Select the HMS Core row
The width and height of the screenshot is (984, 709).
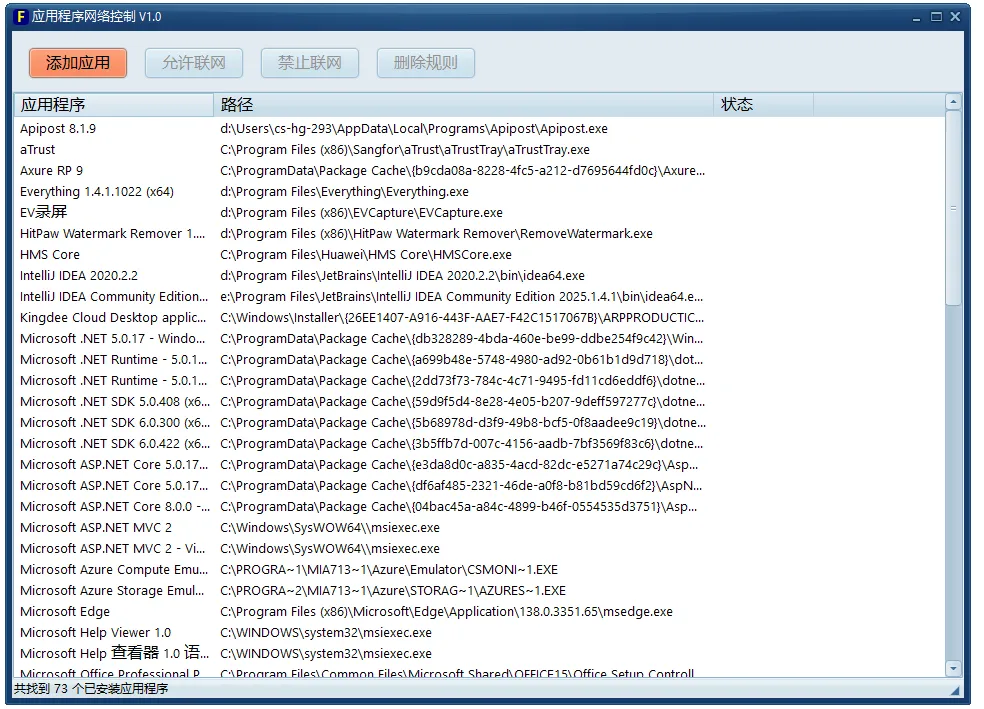tap(479, 255)
